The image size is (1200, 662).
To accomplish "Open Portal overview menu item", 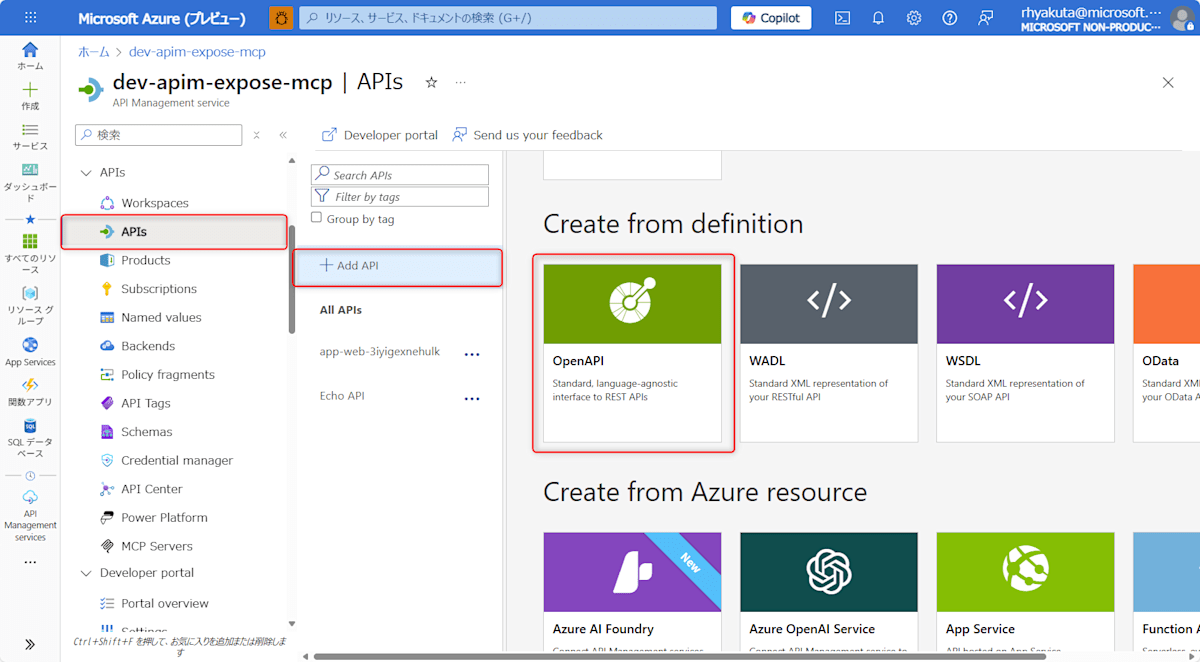I will click(164, 604).
